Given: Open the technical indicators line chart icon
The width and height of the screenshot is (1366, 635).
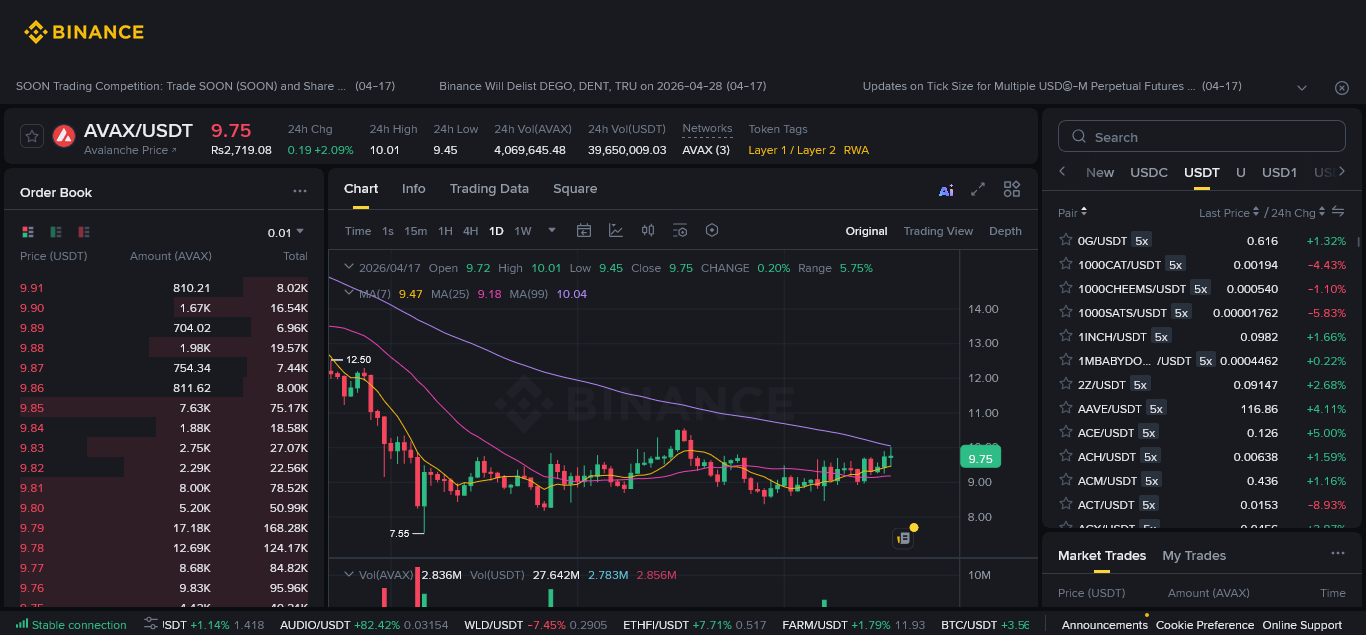Looking at the screenshot, I should [616, 230].
